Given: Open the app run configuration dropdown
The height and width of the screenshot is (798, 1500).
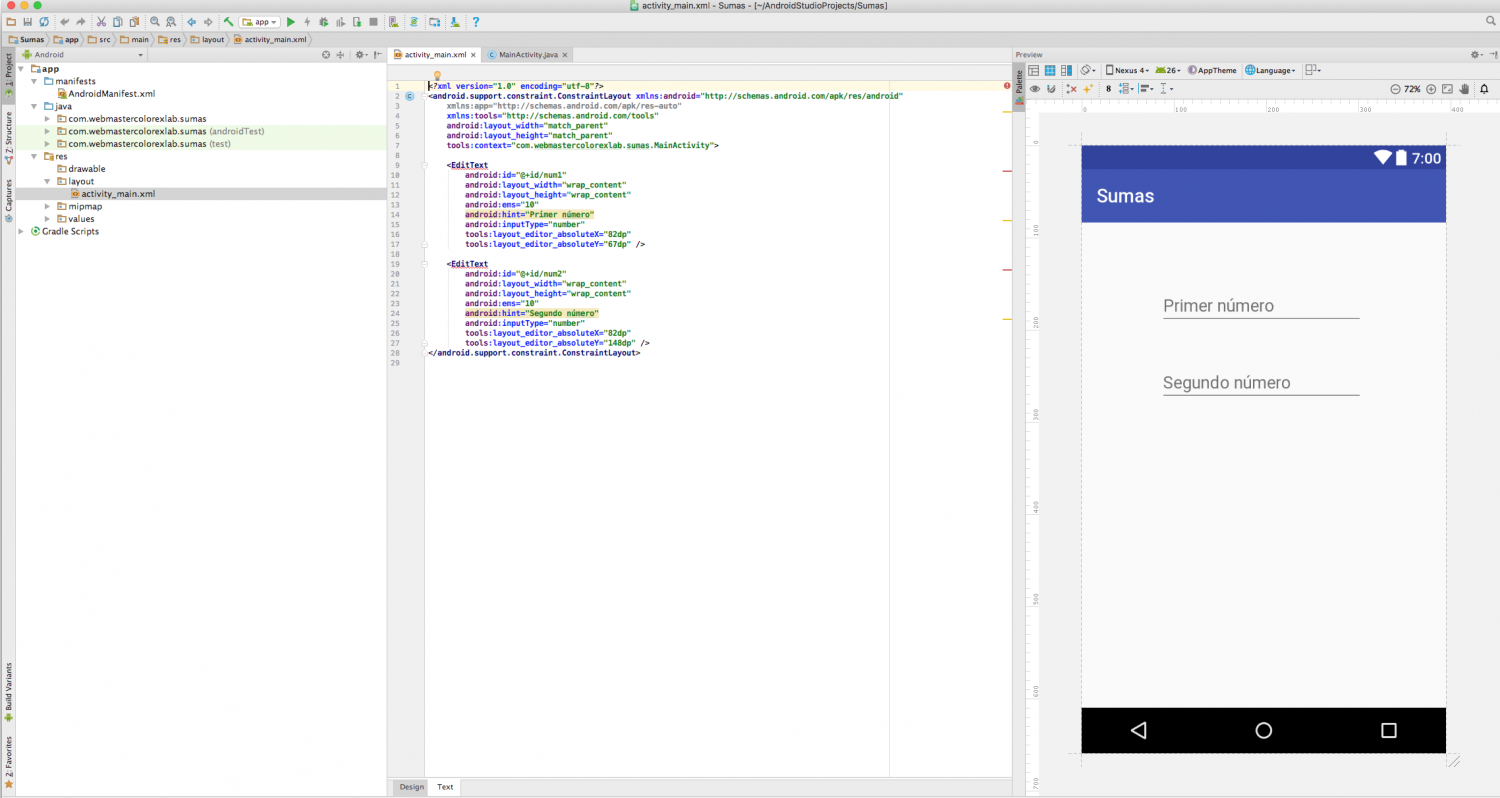Looking at the screenshot, I should click(x=259, y=21).
